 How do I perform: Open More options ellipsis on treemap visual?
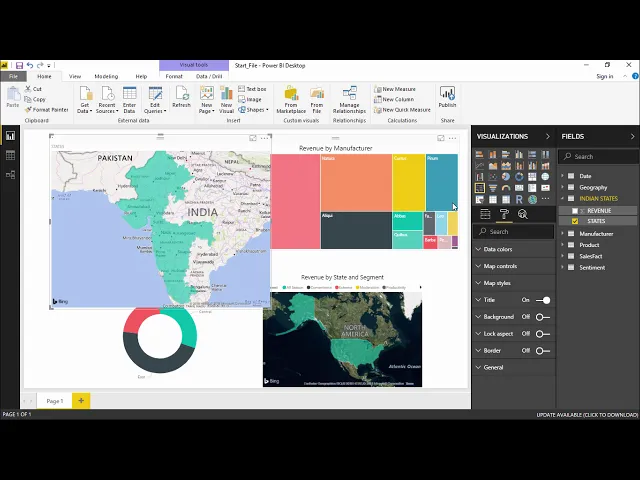452,138
